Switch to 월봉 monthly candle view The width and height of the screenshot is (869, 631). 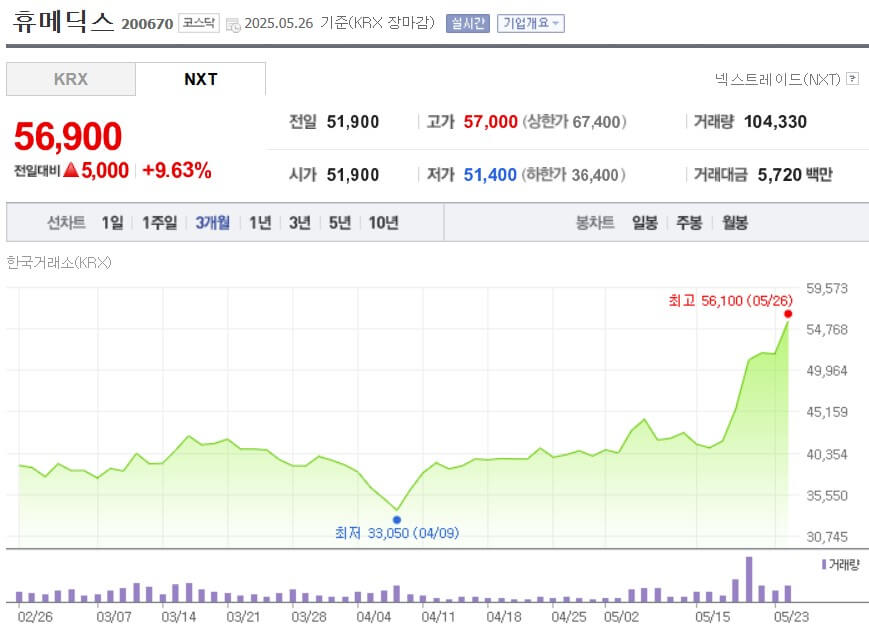(733, 223)
